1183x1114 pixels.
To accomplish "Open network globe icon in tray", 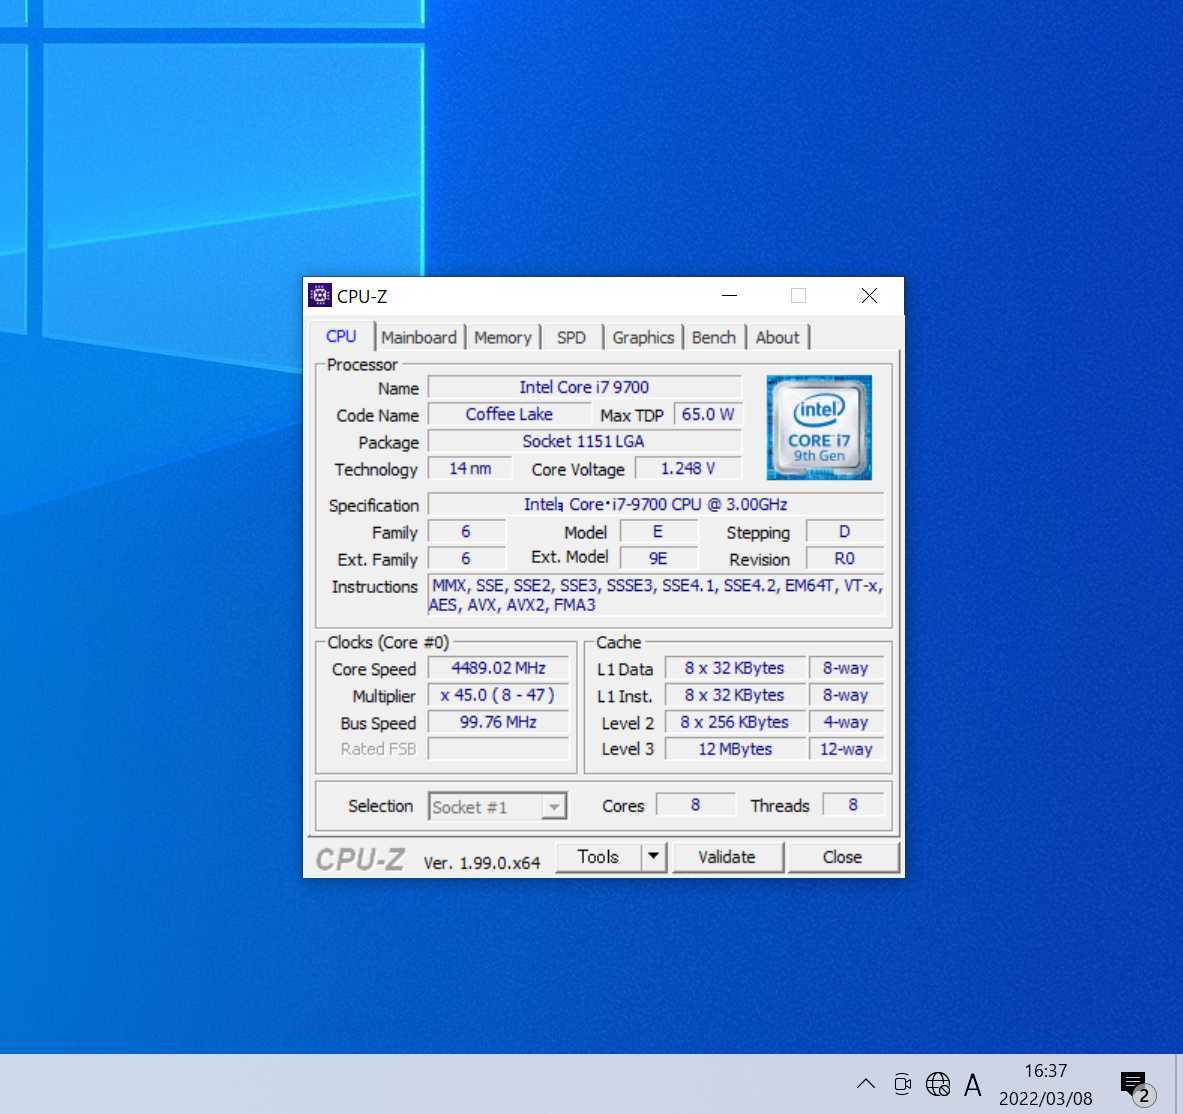I will (938, 1084).
